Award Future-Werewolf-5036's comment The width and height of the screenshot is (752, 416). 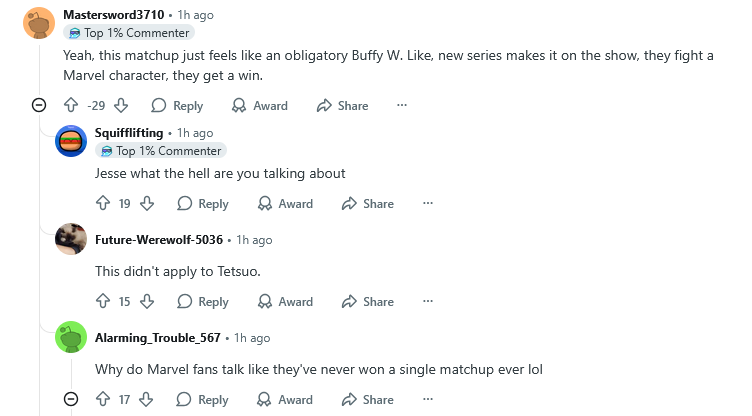coord(285,301)
